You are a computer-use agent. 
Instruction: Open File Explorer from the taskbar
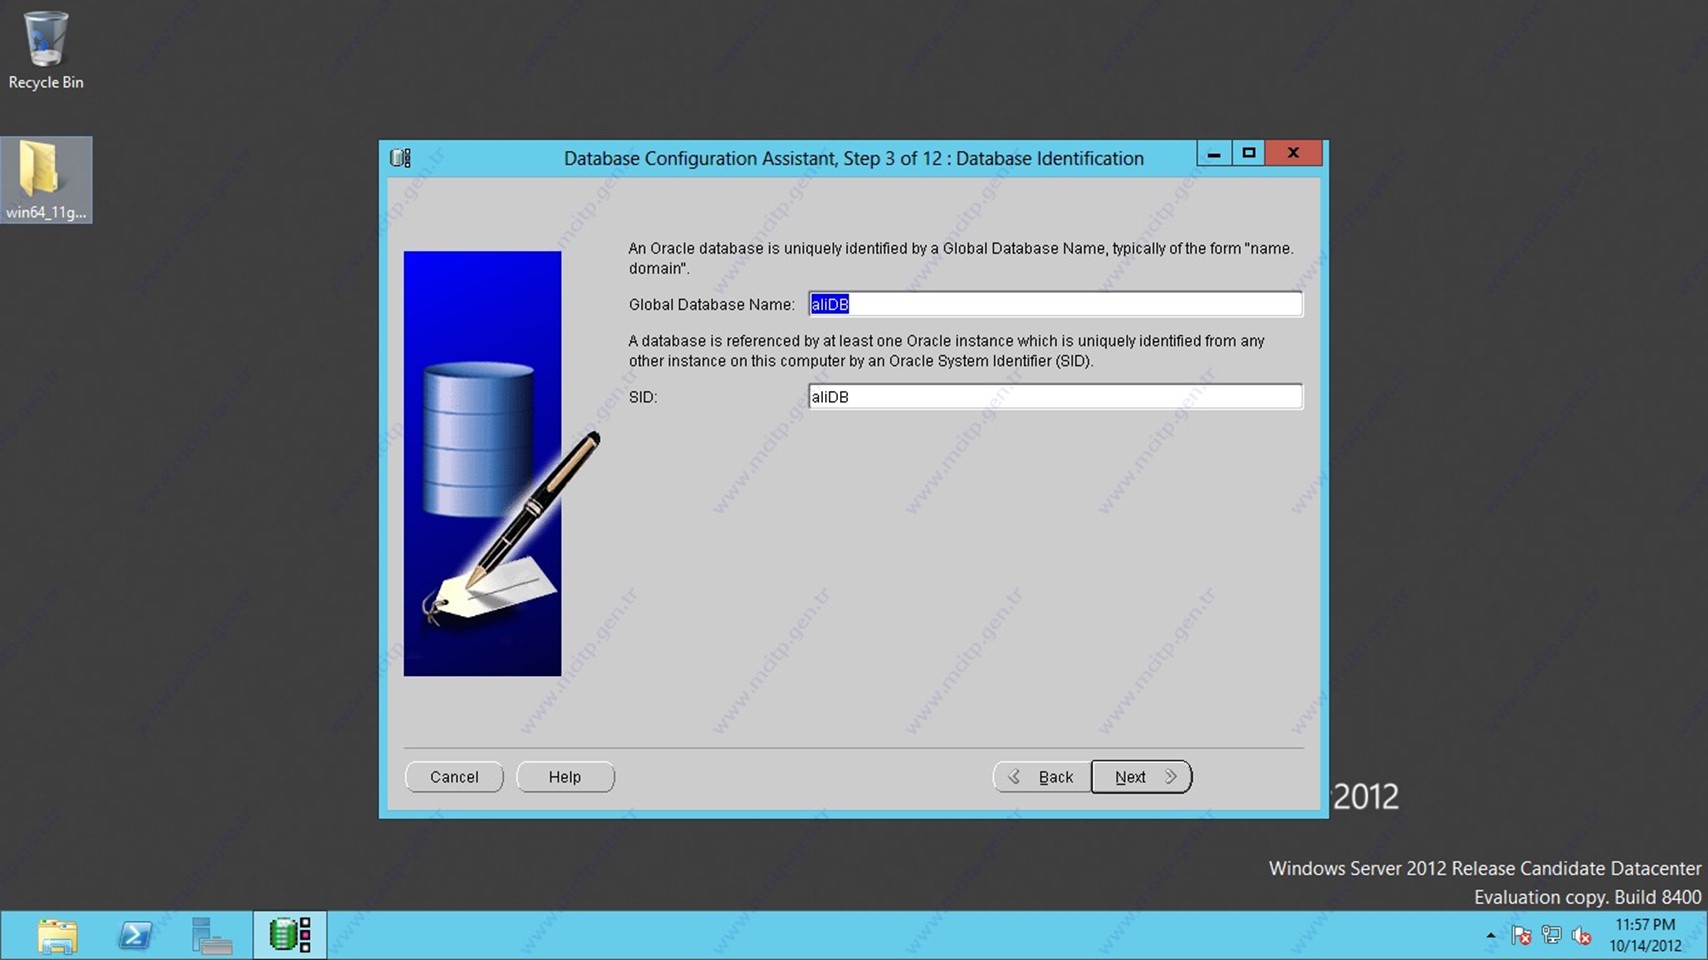[57, 936]
